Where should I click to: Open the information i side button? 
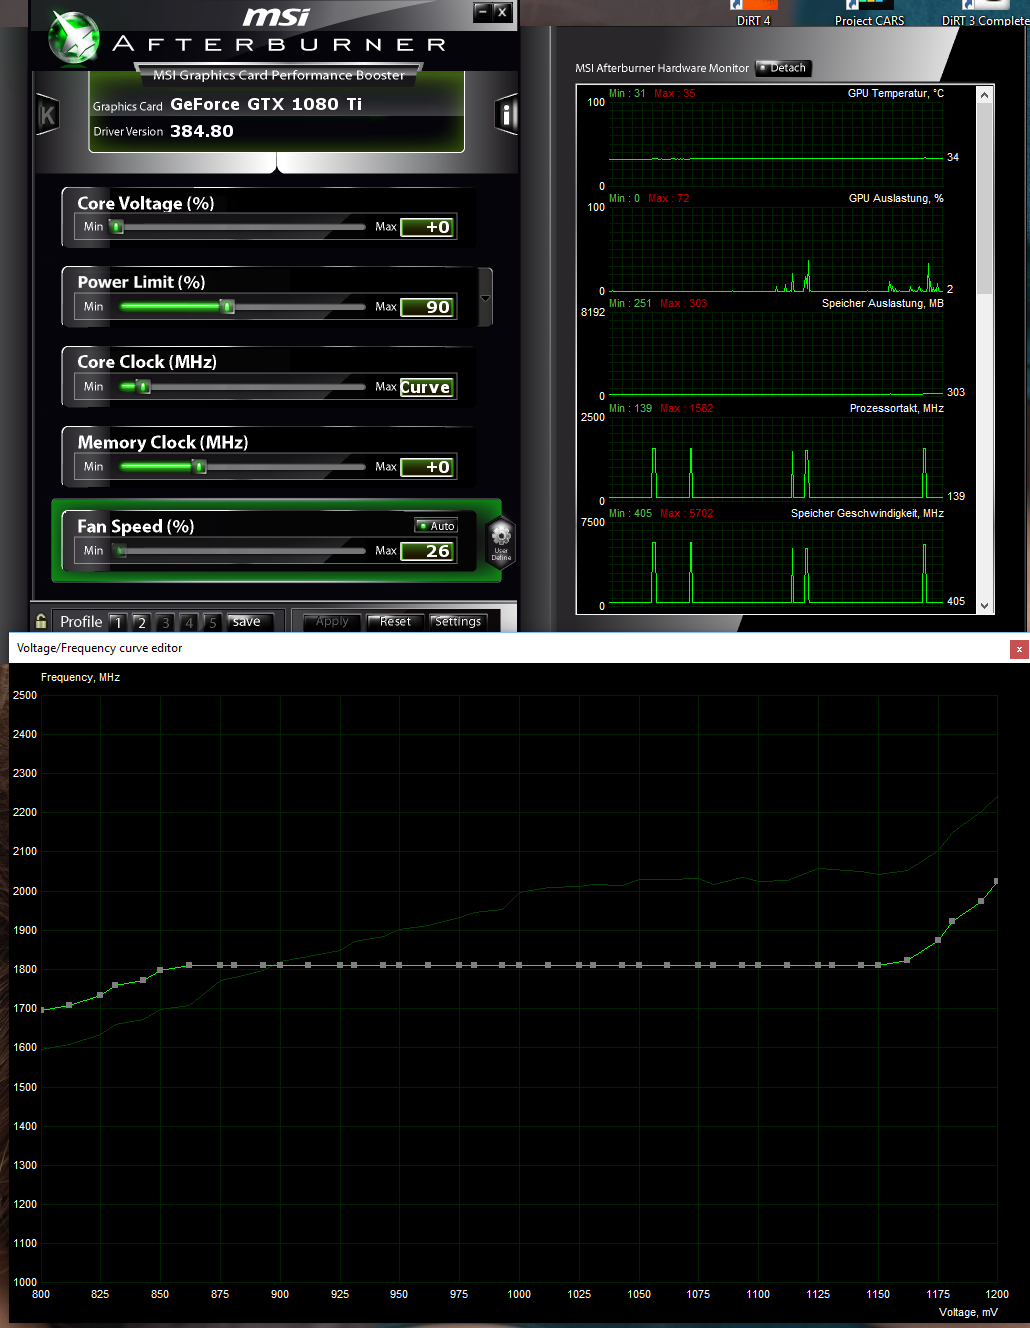pos(507,115)
